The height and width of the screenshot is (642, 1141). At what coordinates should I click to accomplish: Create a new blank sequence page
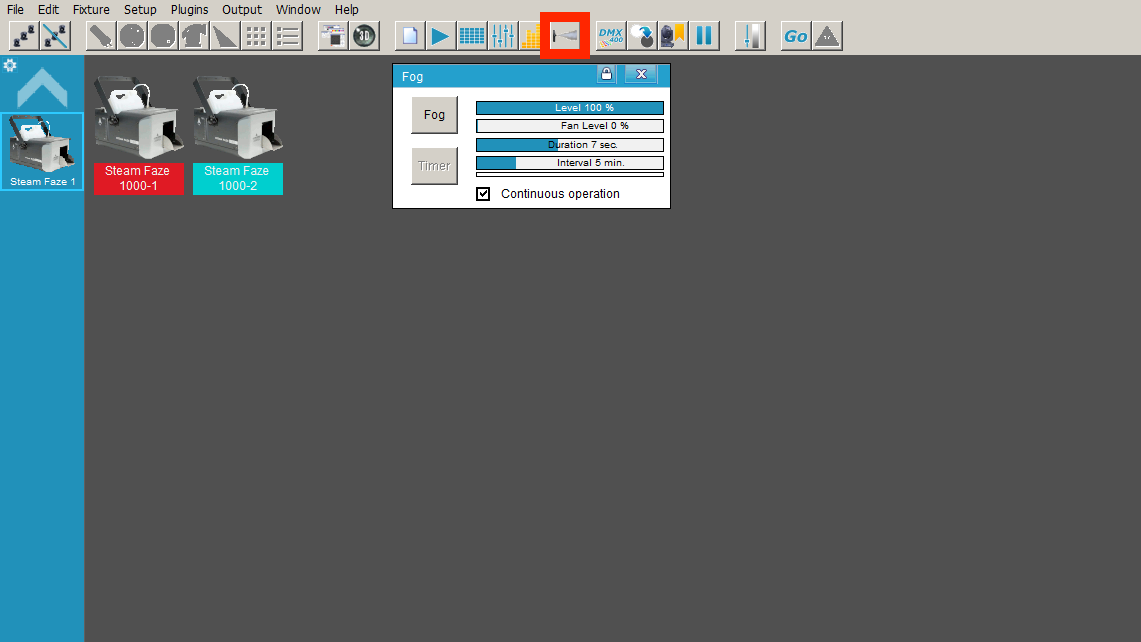[x=410, y=36]
